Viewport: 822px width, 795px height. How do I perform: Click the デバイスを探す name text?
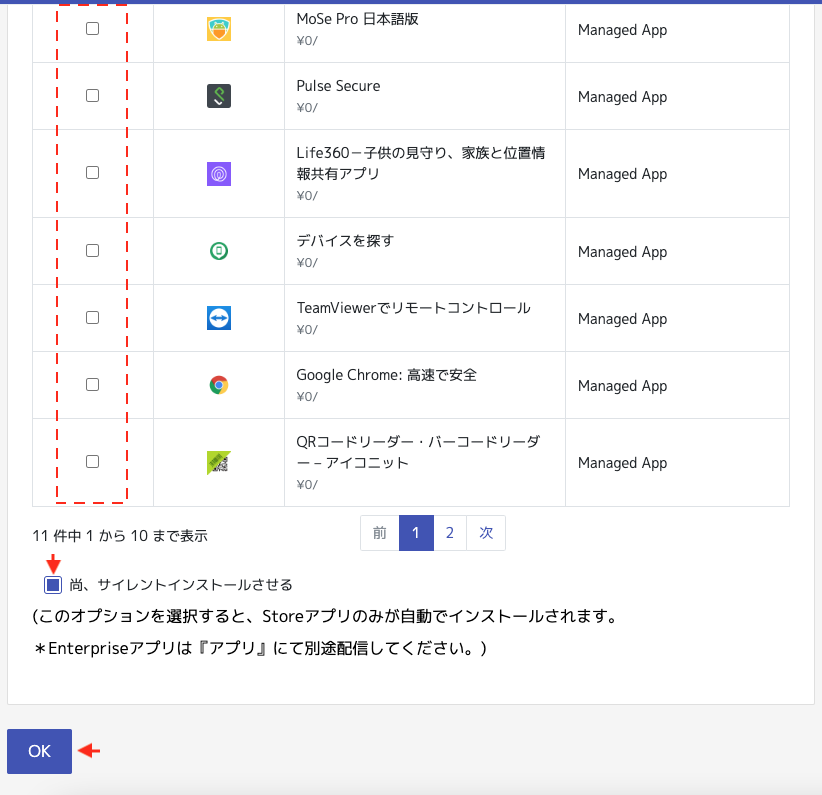tap(345, 241)
